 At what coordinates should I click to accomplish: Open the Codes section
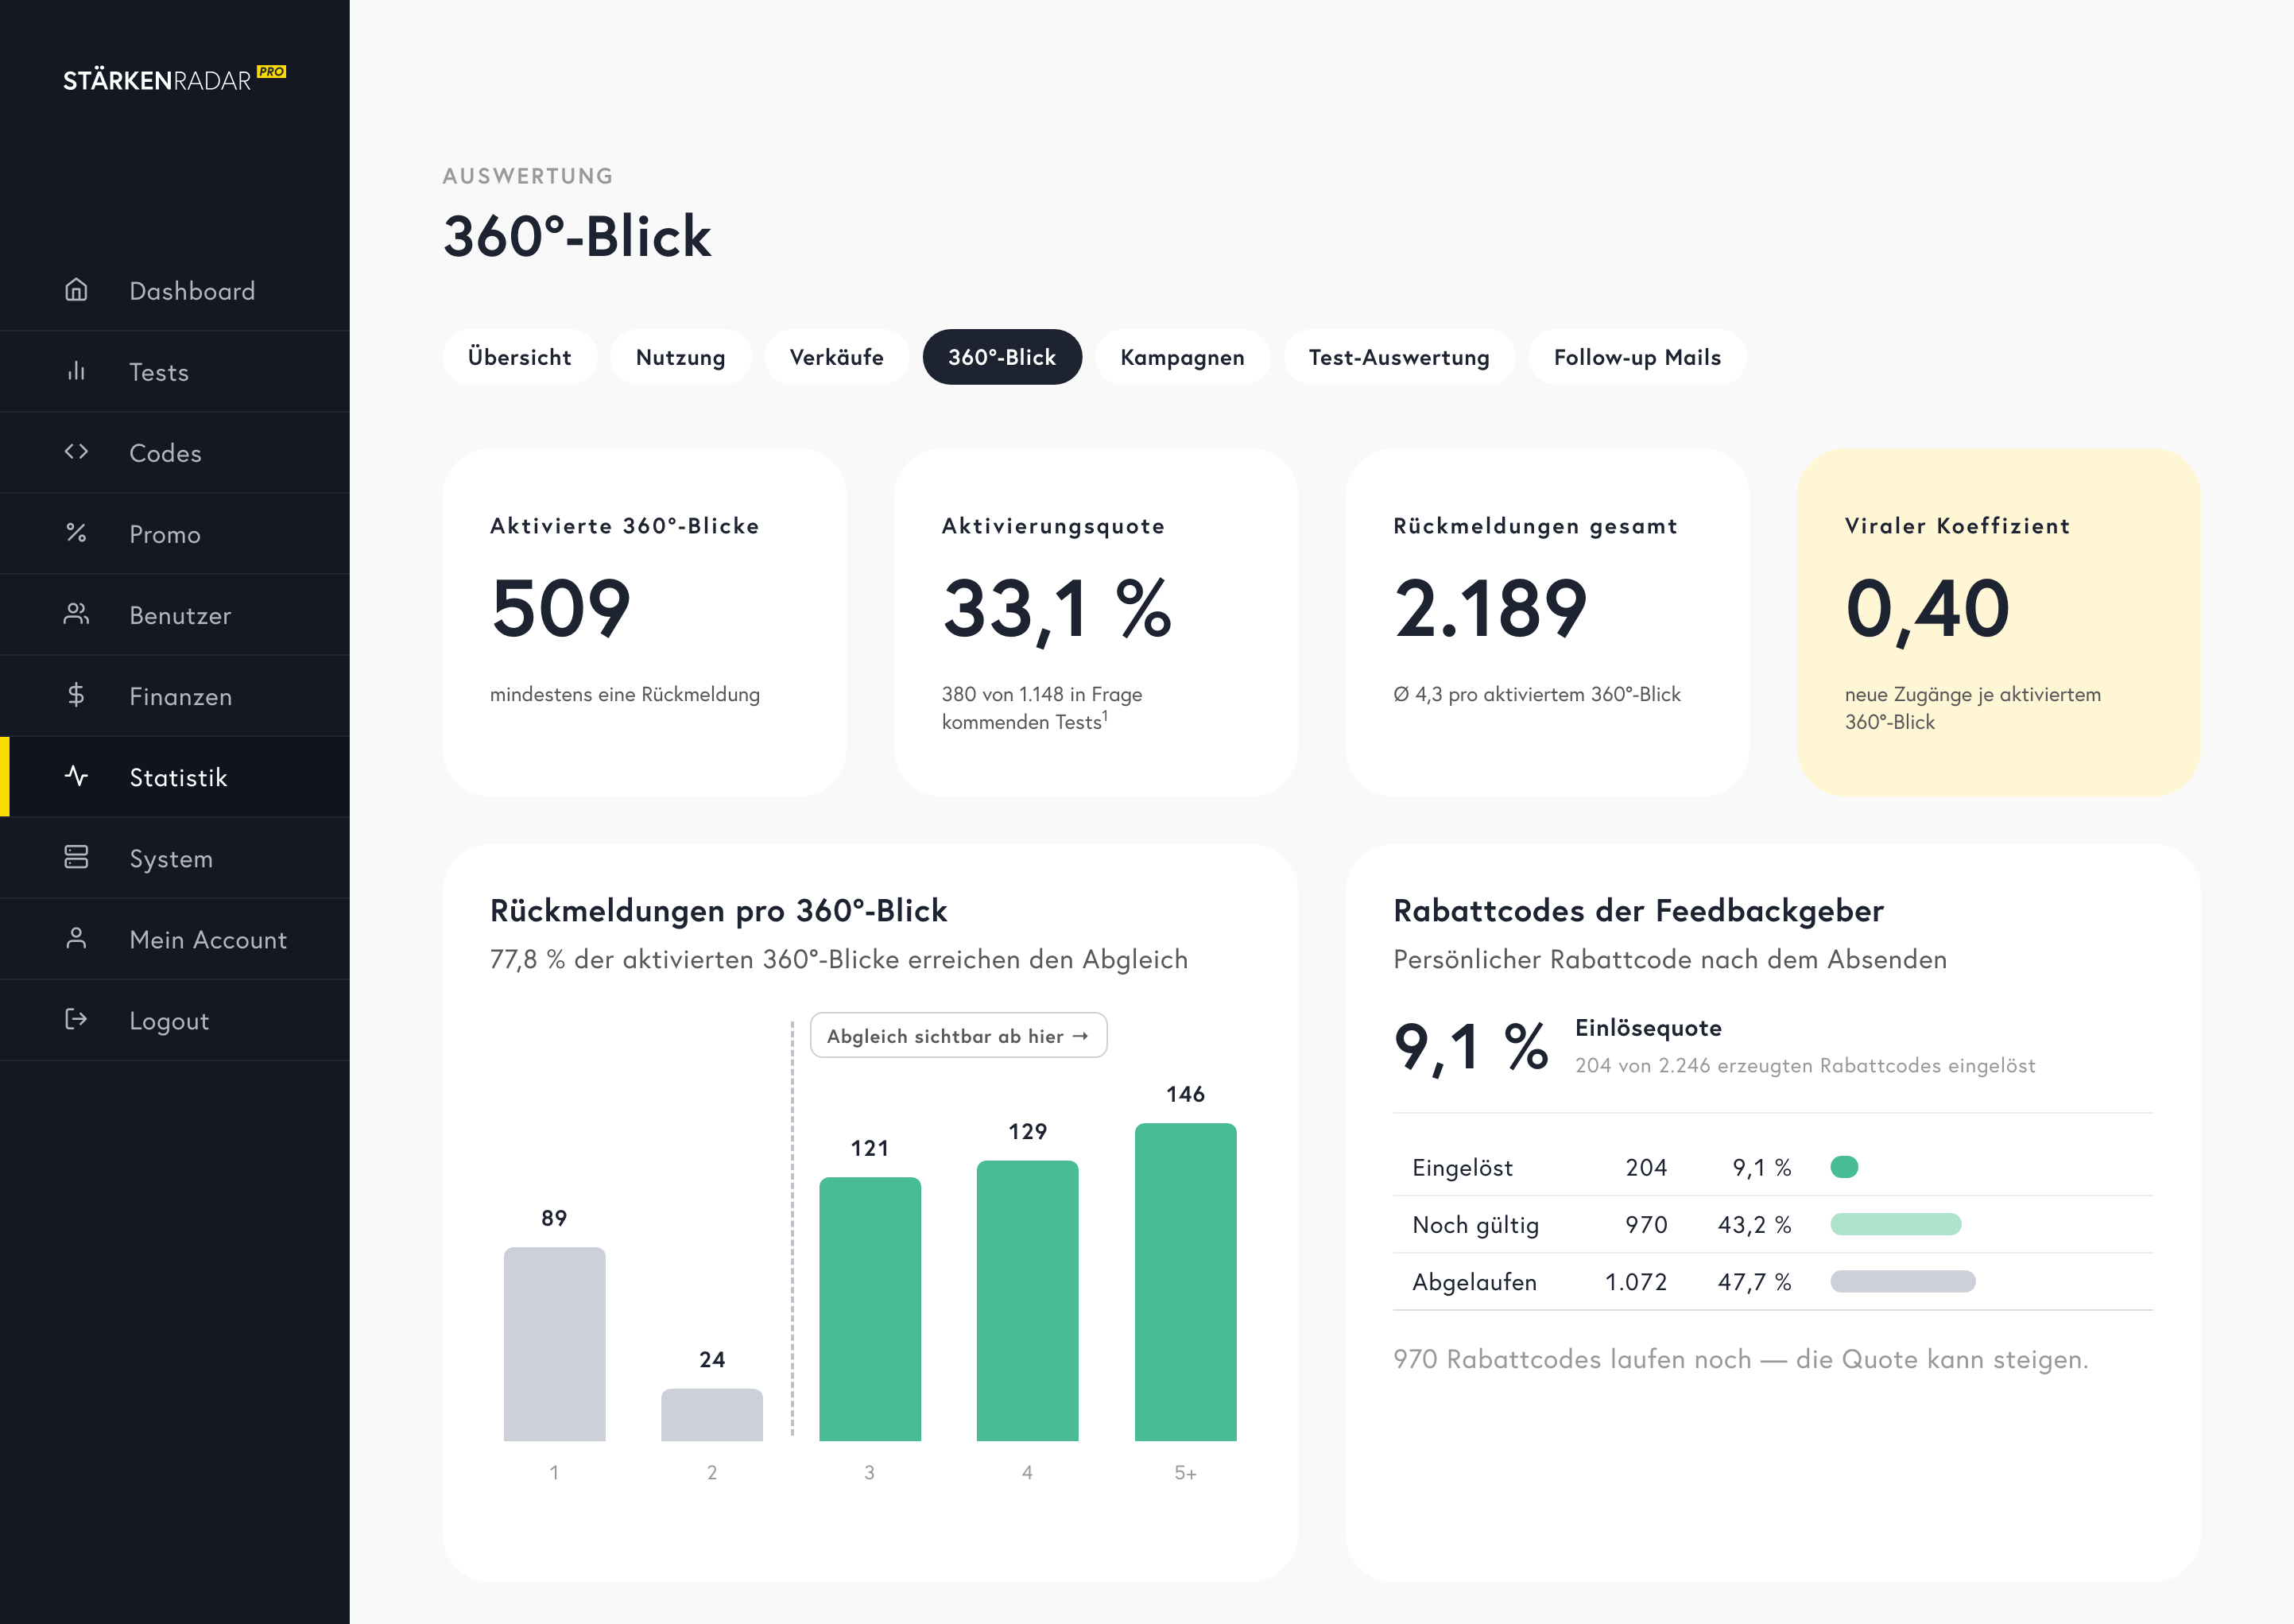[175, 452]
